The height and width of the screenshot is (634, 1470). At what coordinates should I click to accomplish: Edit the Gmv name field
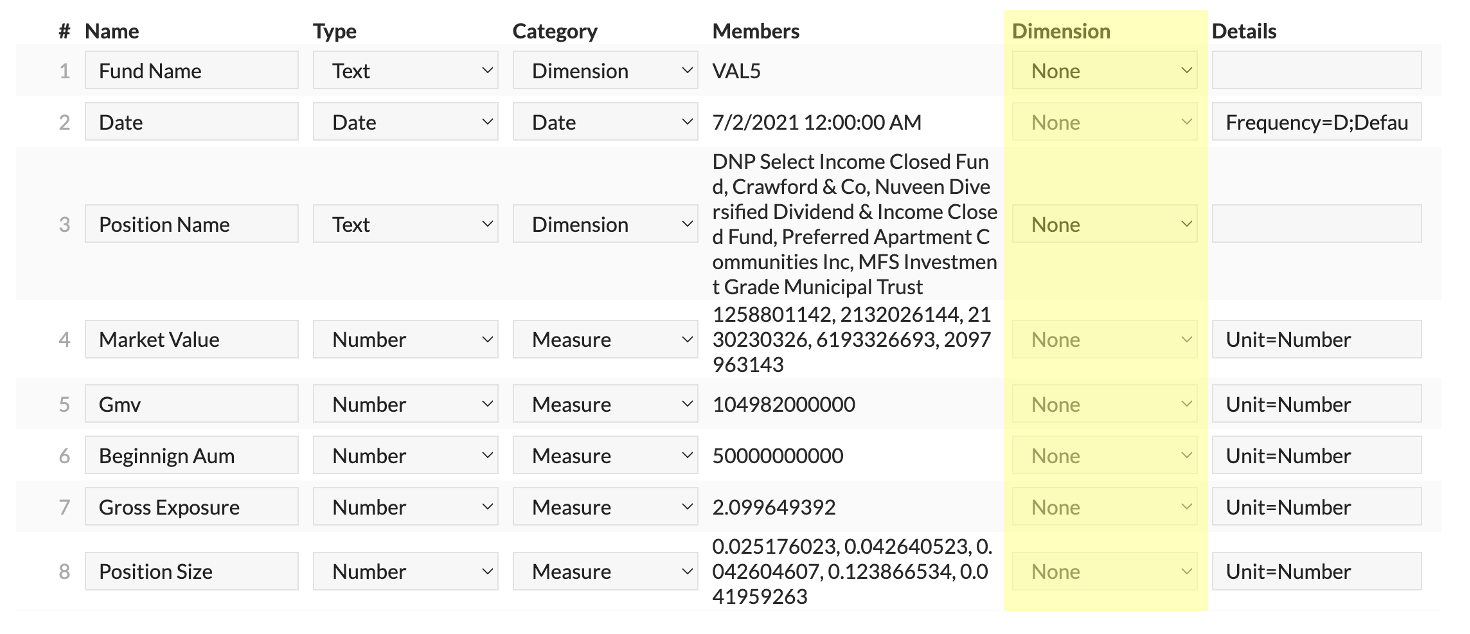tap(192, 404)
